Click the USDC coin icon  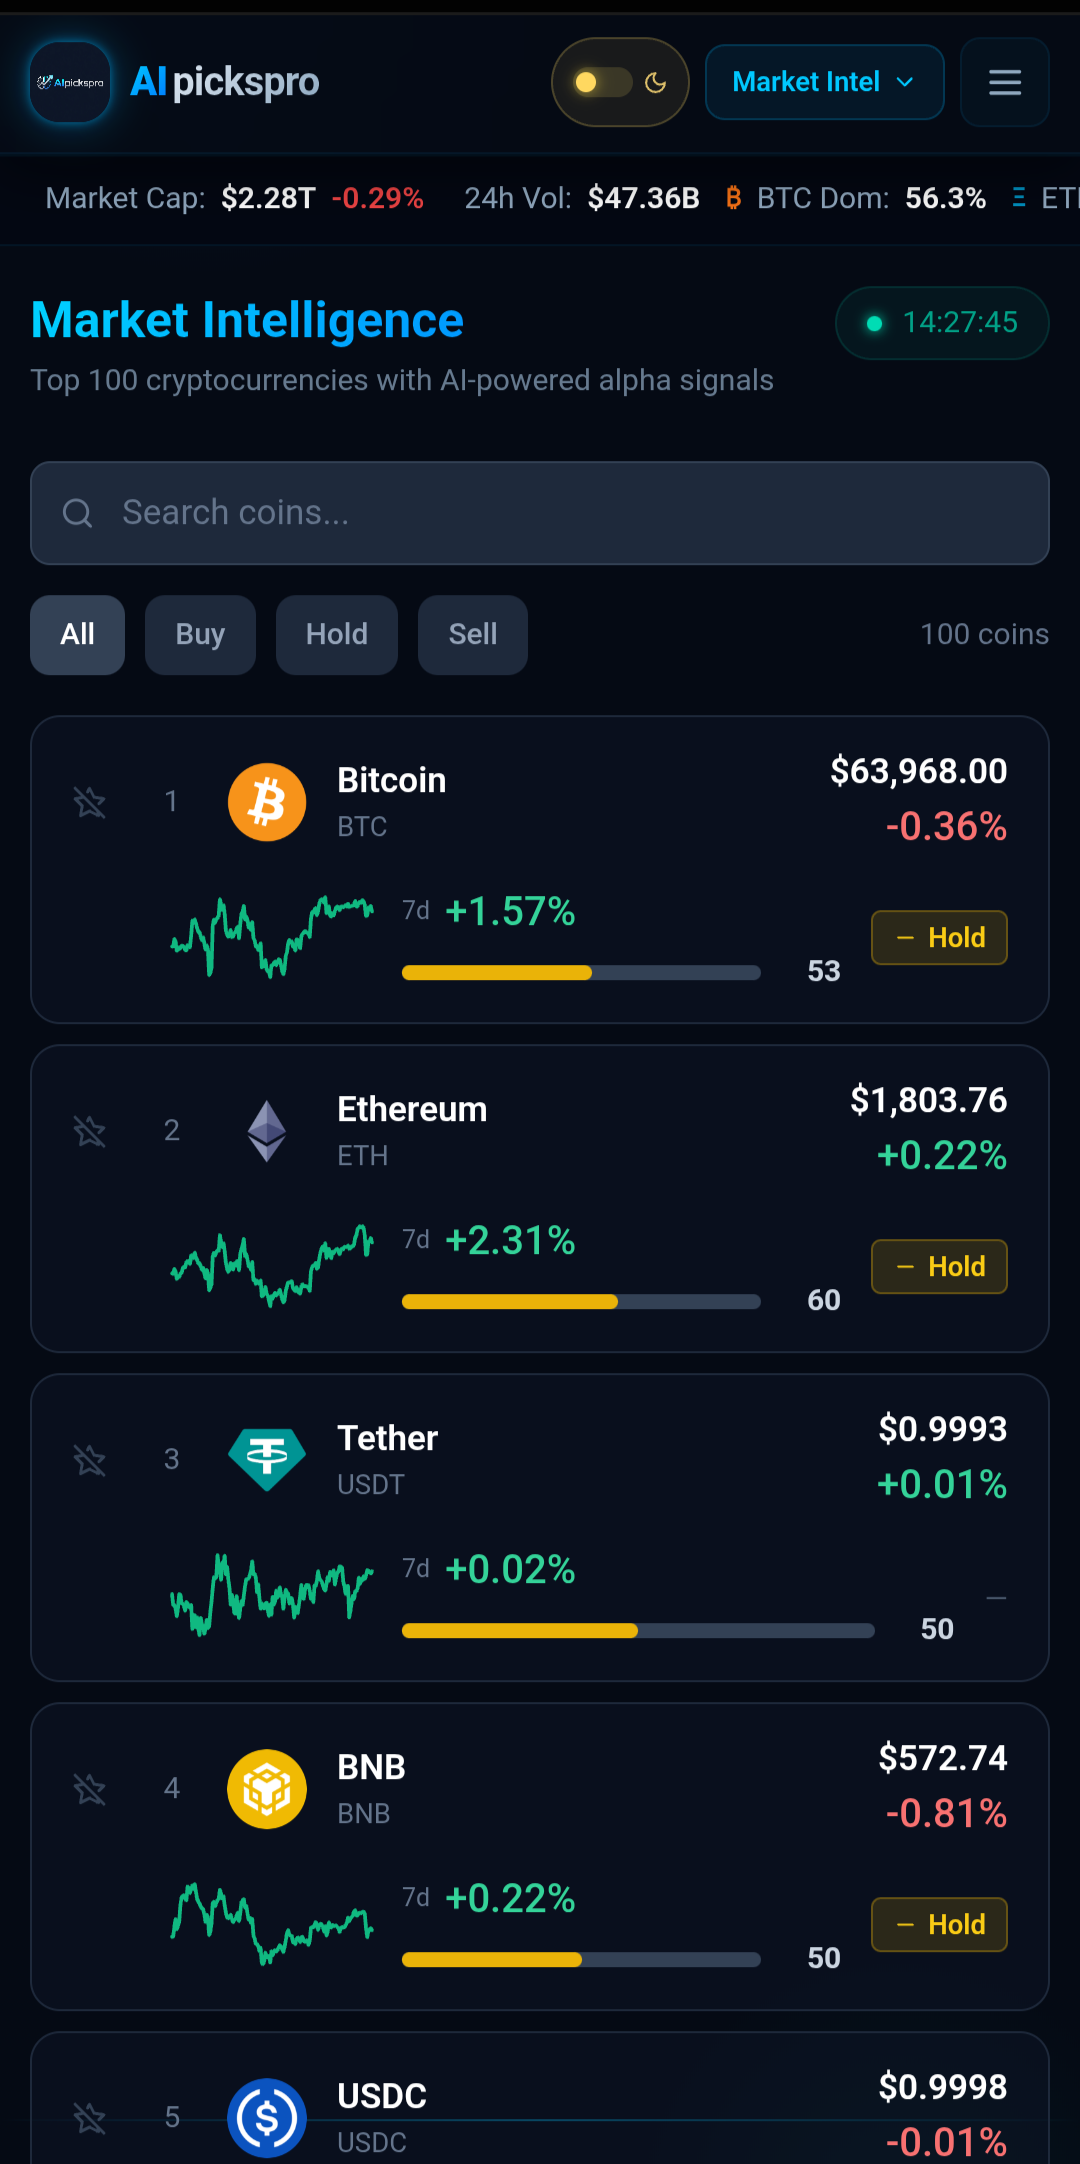click(267, 2118)
